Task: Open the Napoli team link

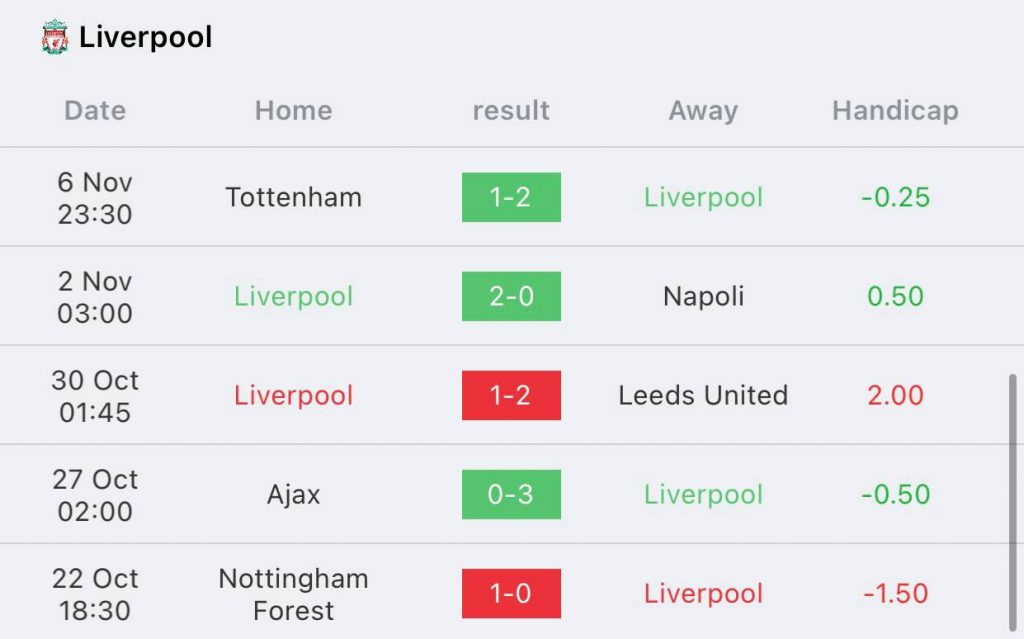Action: click(703, 297)
